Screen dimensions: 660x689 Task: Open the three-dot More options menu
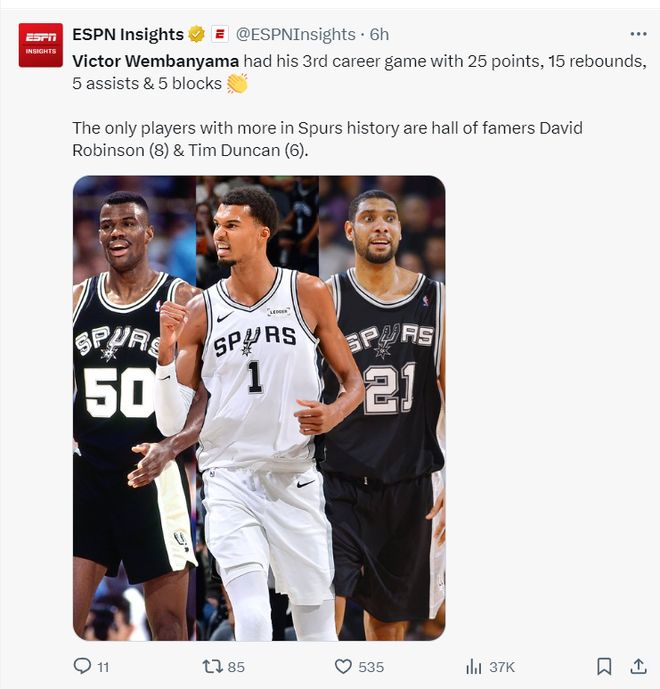(x=638, y=34)
